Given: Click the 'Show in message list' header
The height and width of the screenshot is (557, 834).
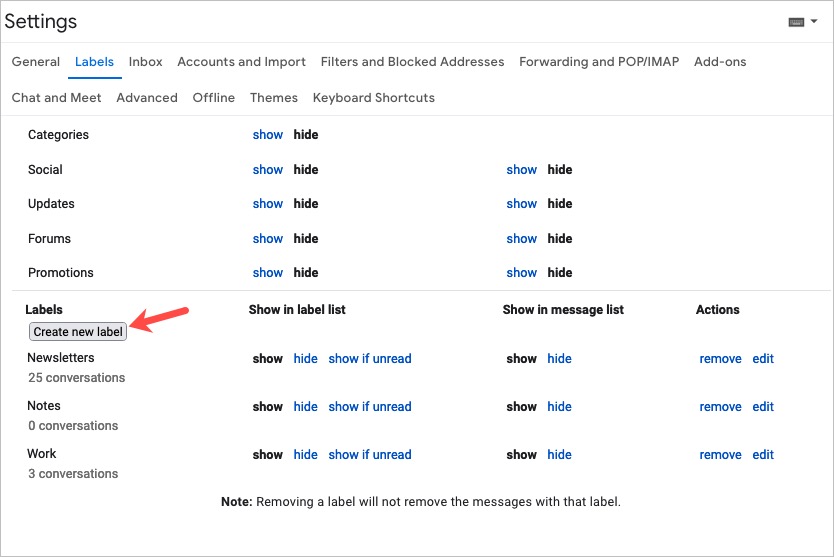Looking at the screenshot, I should point(563,310).
